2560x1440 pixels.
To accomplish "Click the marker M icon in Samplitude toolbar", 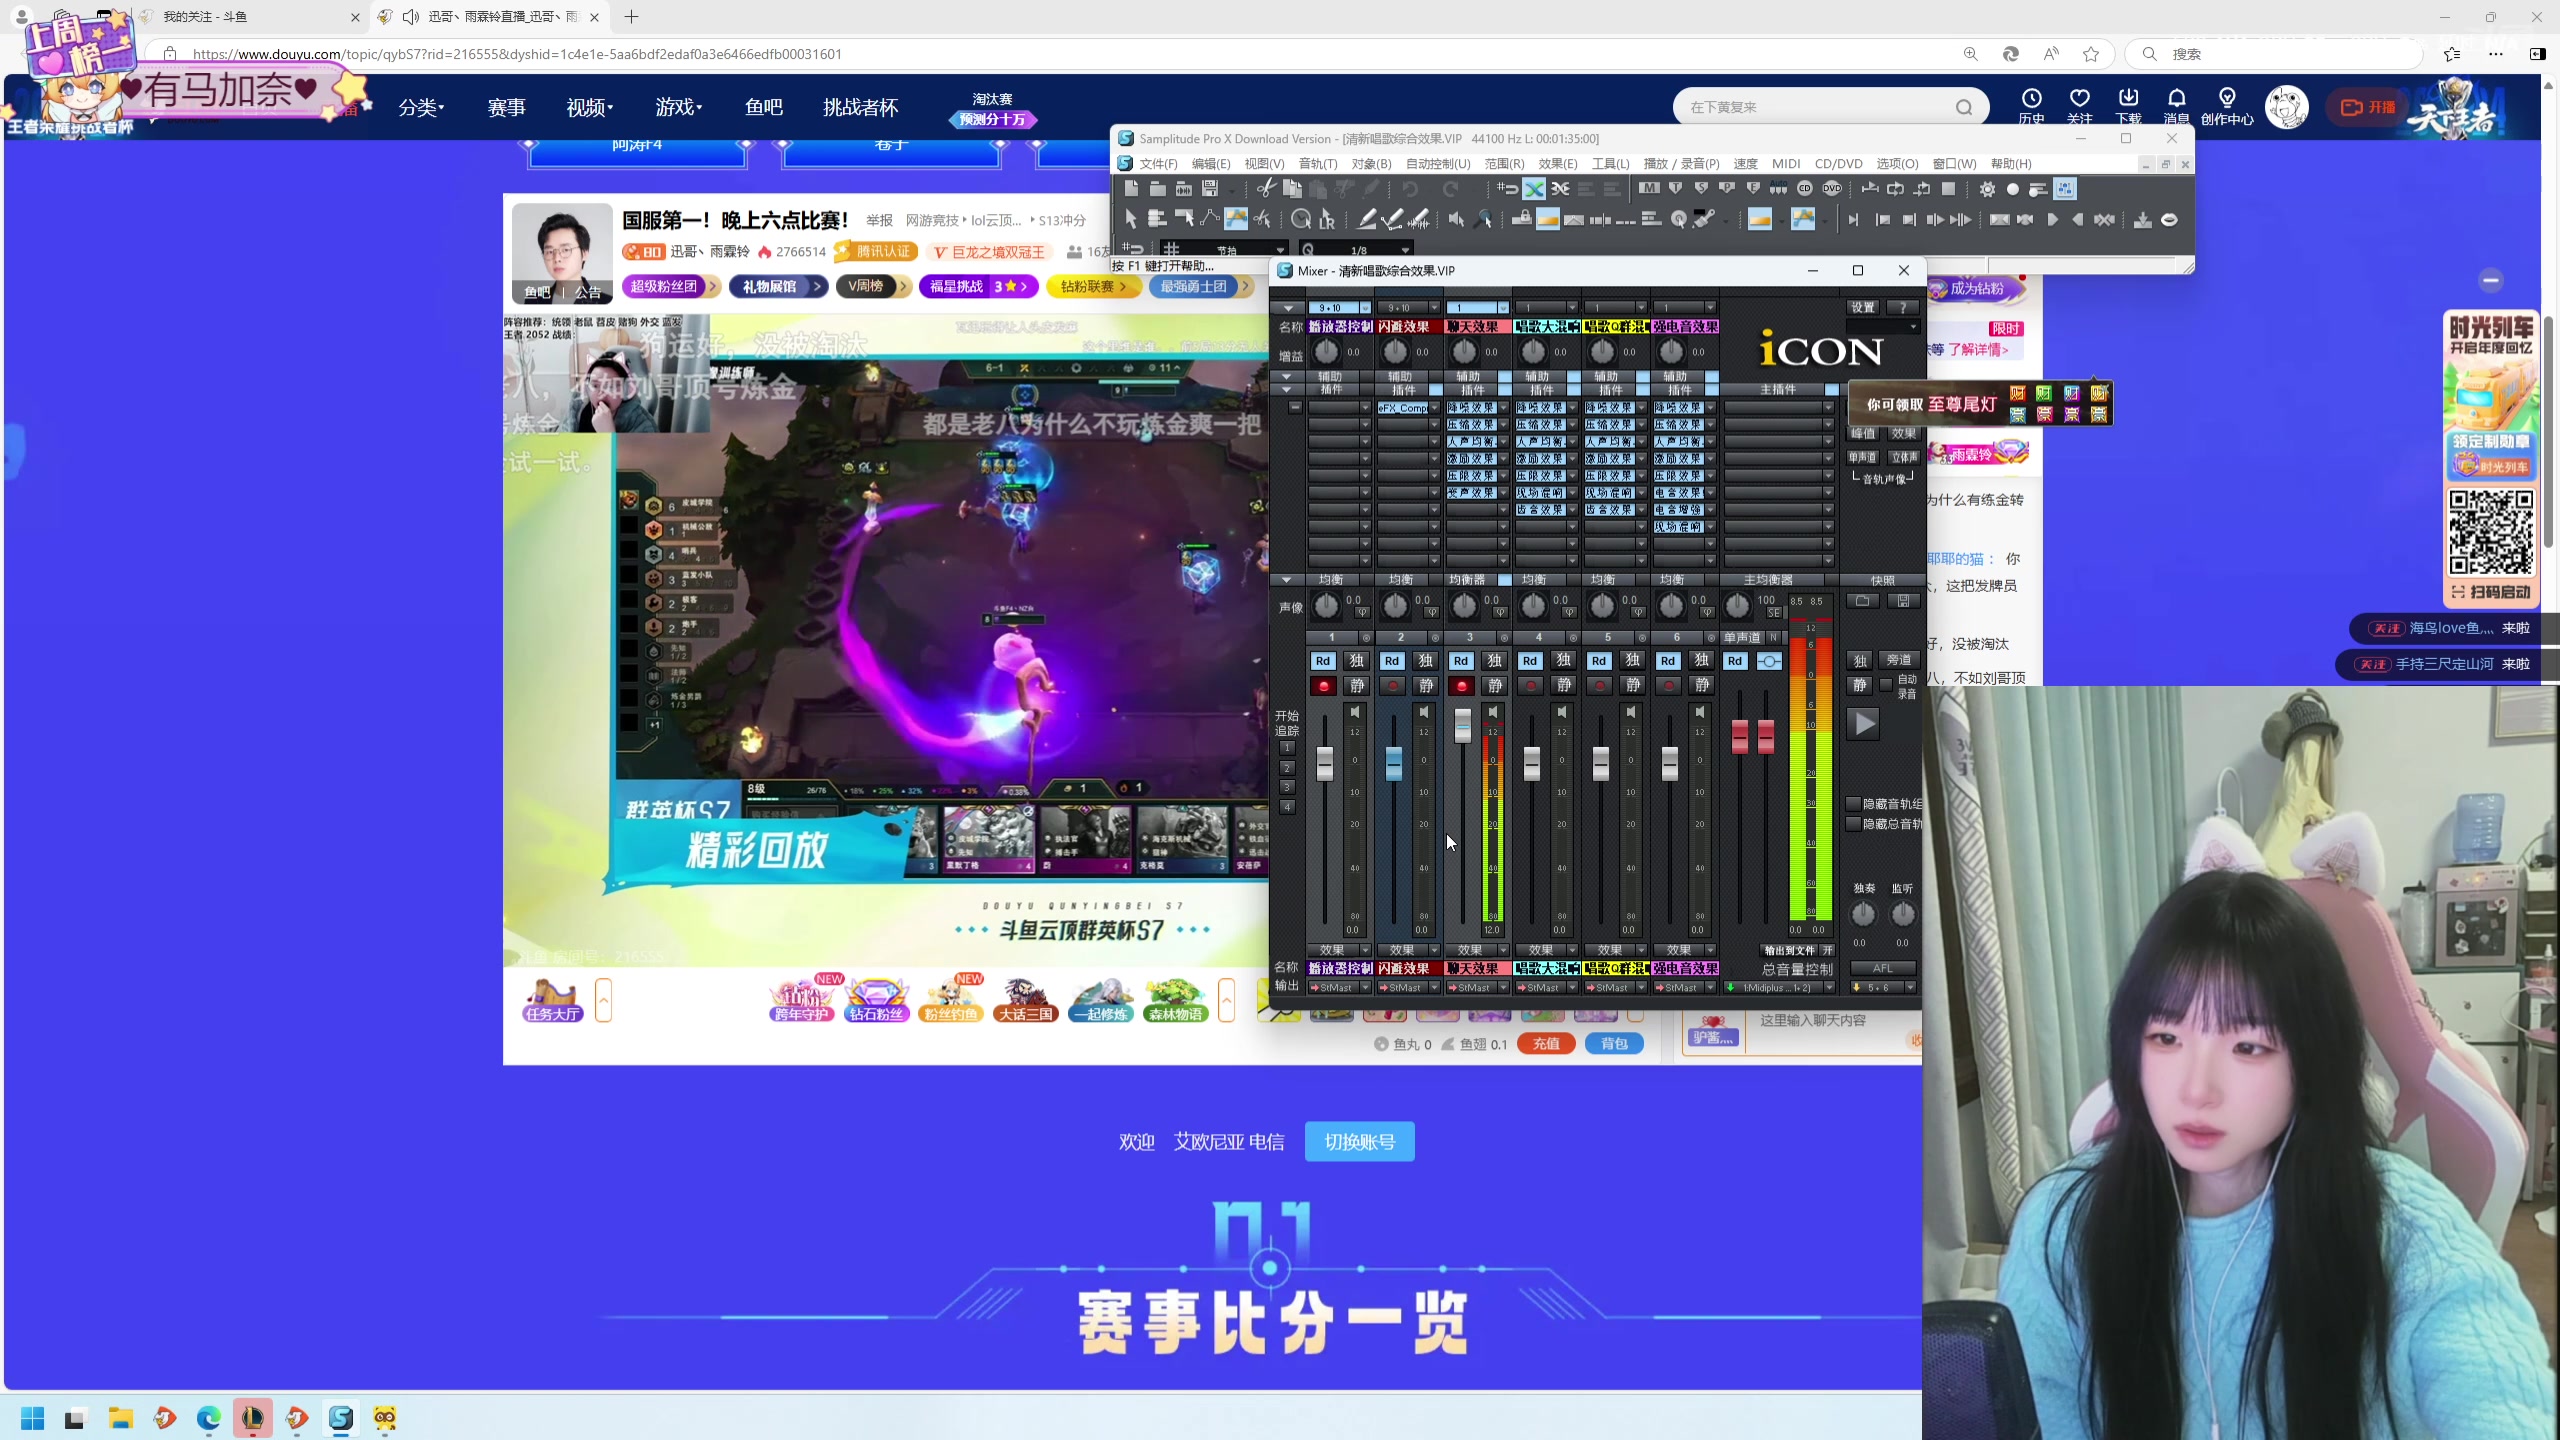I will (x=1649, y=189).
